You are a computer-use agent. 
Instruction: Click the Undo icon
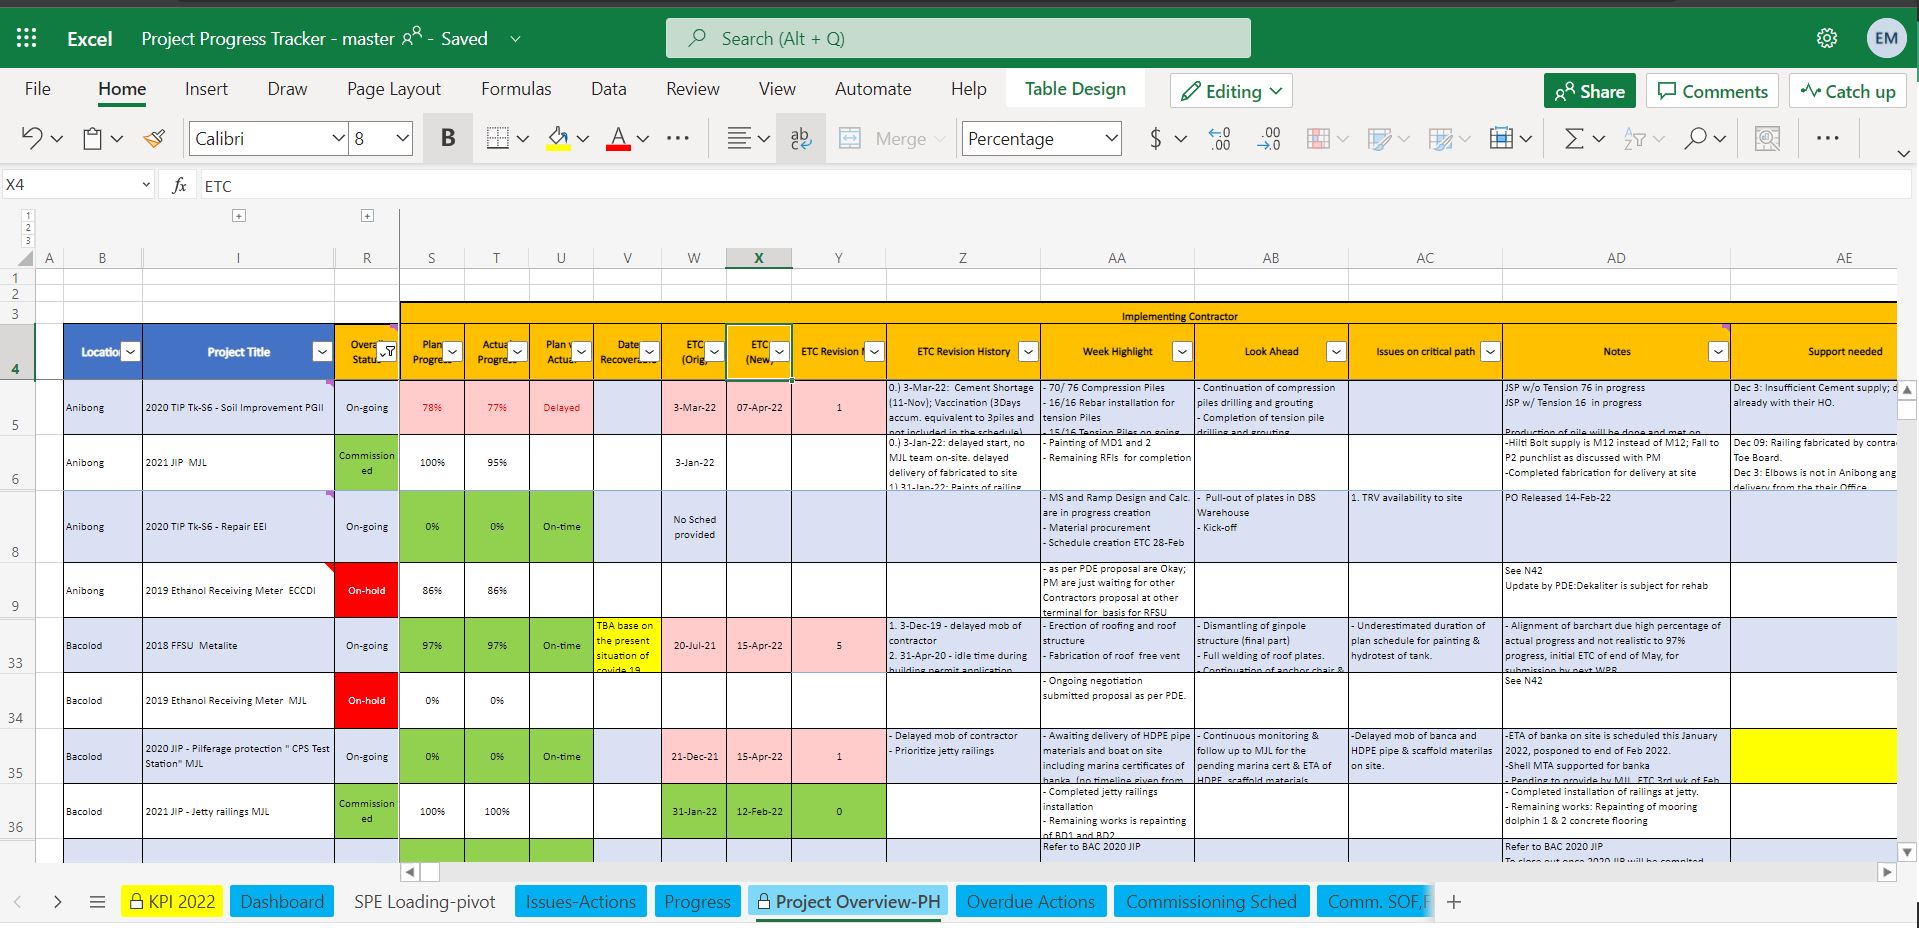(x=32, y=138)
